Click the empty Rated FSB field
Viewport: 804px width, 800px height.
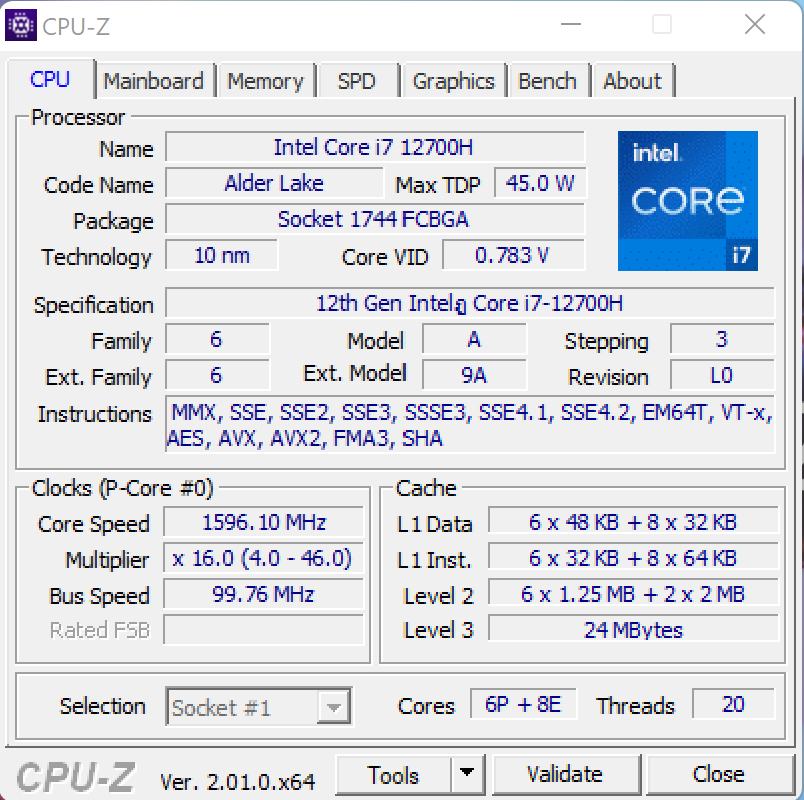pyautogui.click(x=264, y=630)
